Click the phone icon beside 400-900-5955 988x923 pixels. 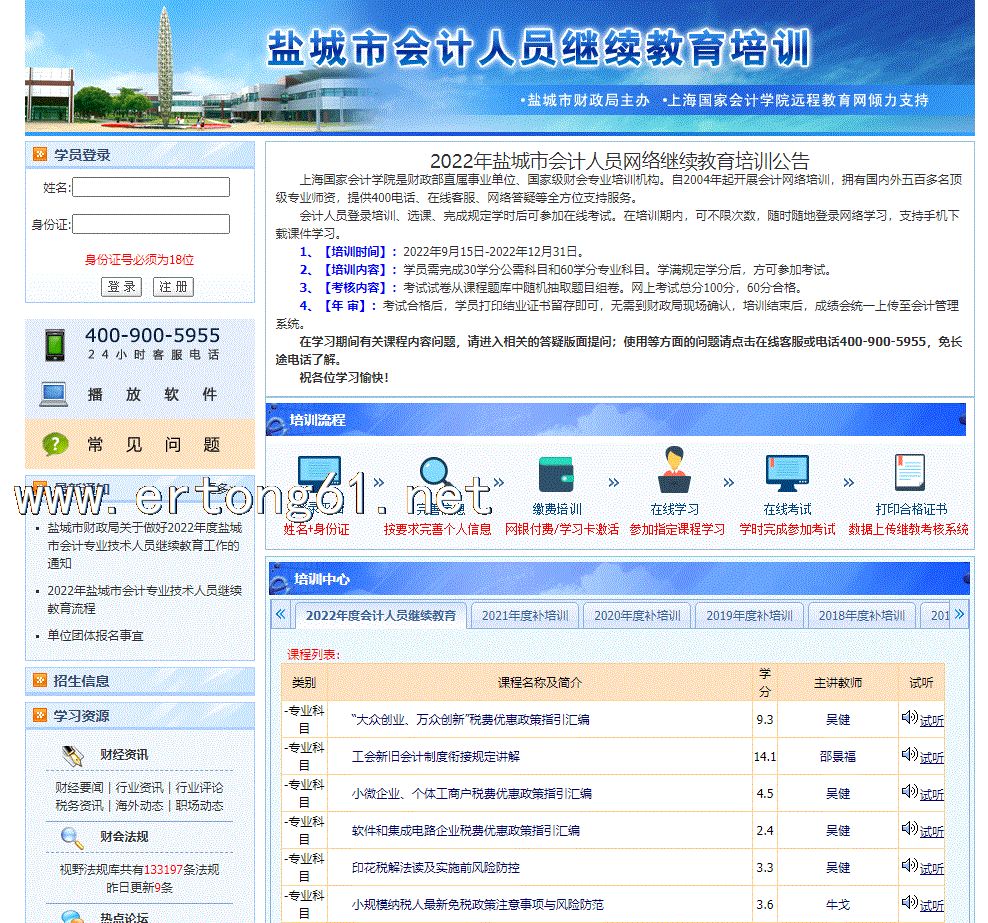pos(54,345)
